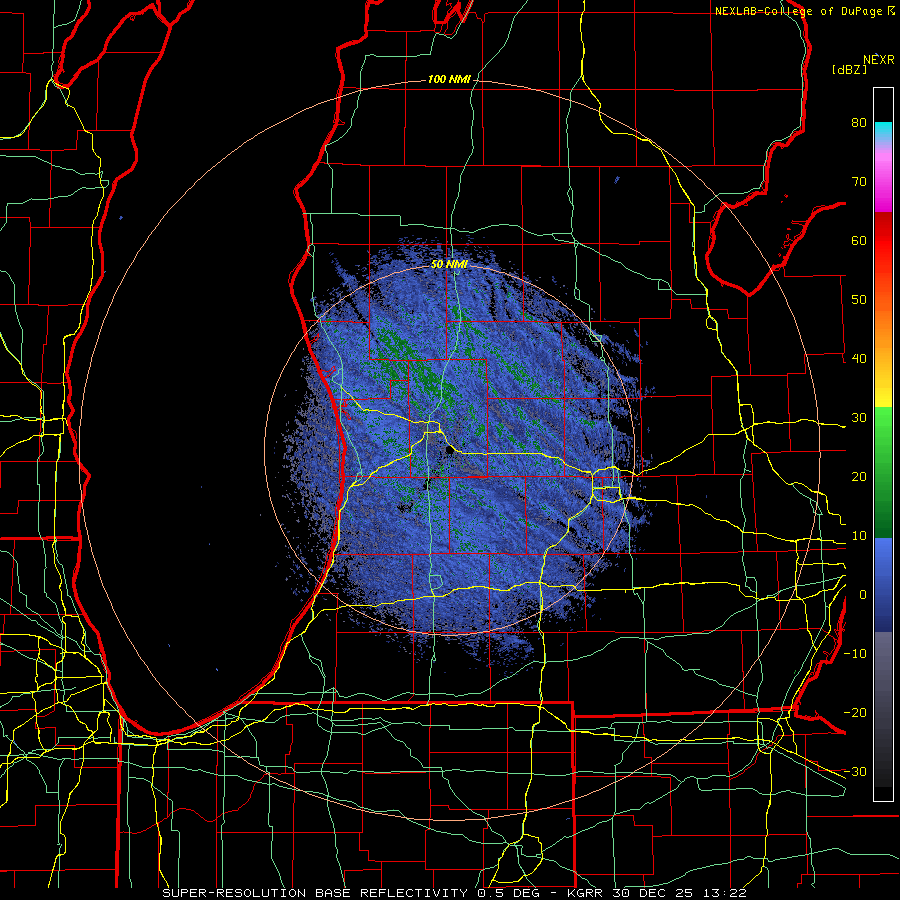Click the NEXR label above the color scale
This screenshot has width=900, height=900.
click(879, 60)
